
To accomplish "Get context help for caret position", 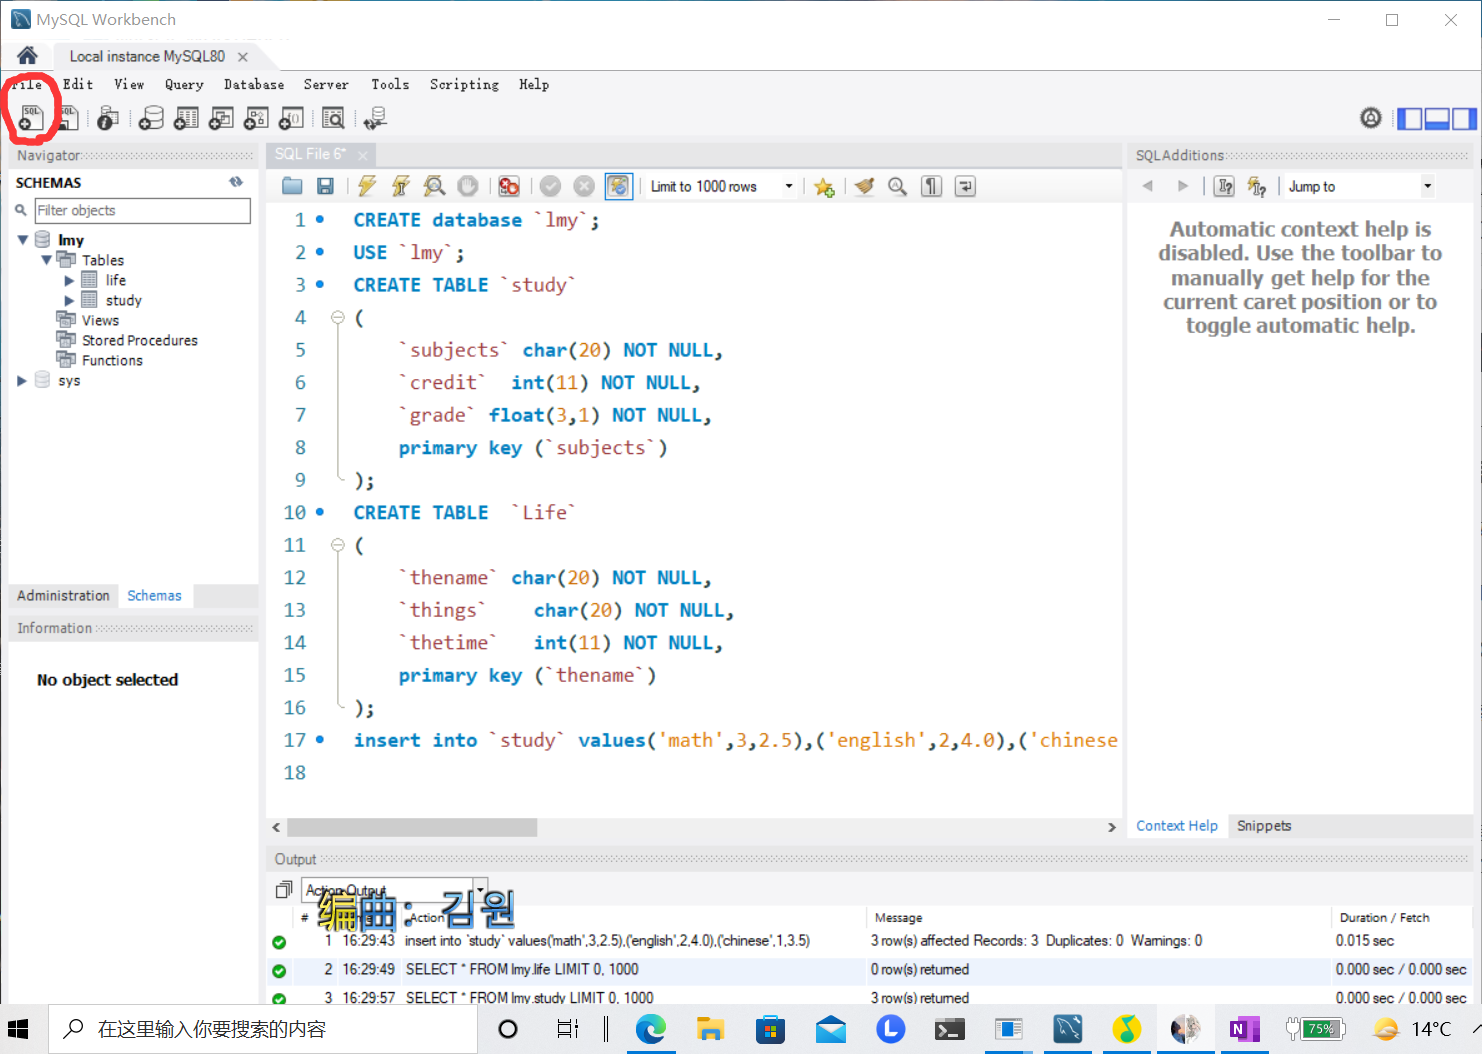I will point(1224,186).
